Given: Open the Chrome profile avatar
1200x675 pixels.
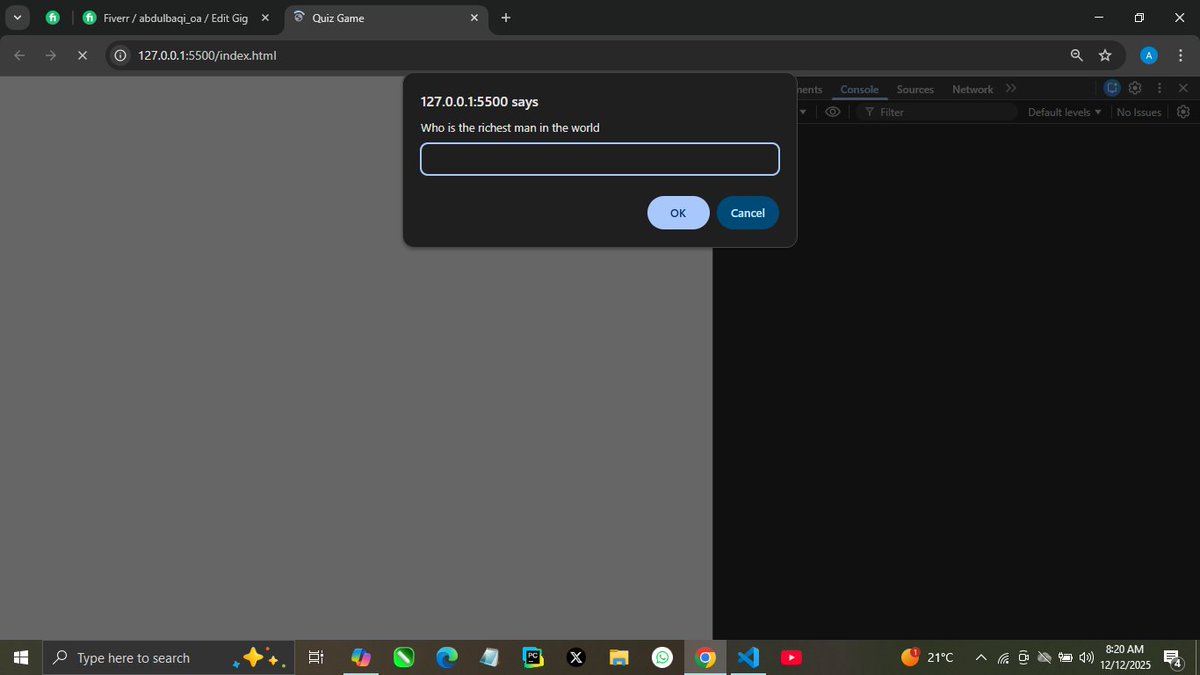Looking at the screenshot, I should point(1148,55).
